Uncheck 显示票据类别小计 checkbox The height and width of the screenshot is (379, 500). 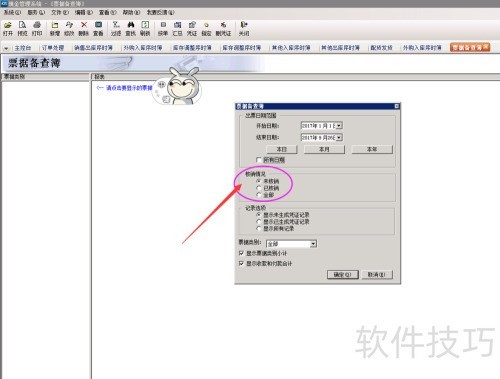[x=241, y=253]
